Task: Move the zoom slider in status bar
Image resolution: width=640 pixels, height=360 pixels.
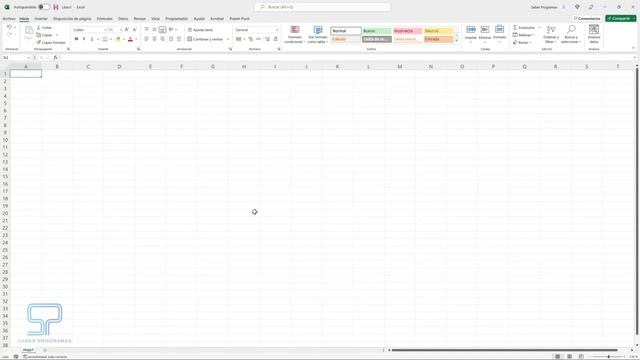Action: point(609,357)
